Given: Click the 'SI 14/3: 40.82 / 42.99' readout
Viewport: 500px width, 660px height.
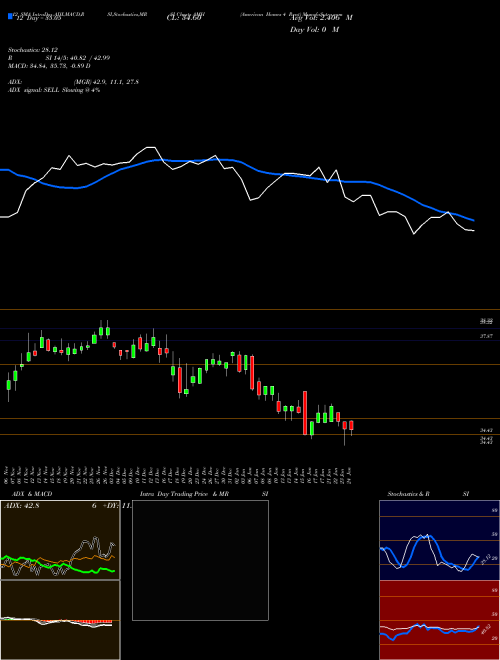Looking at the screenshot, I should pos(78,58).
